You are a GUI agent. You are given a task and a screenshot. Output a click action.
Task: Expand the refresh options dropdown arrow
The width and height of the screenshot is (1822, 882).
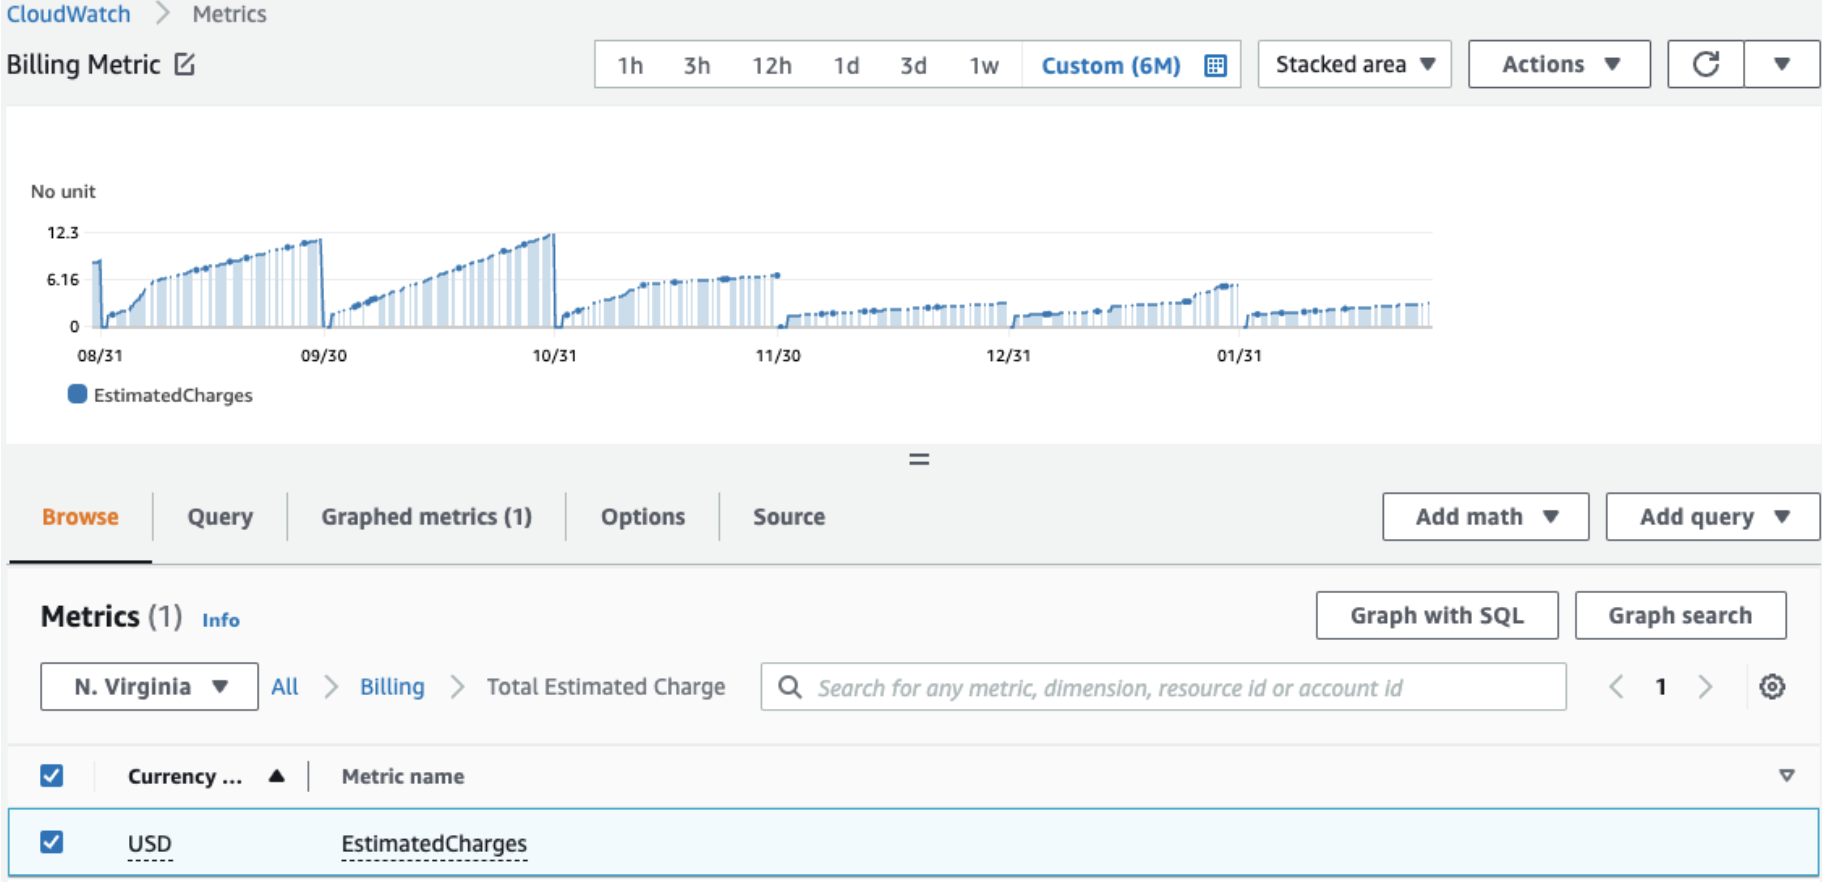pos(1781,64)
